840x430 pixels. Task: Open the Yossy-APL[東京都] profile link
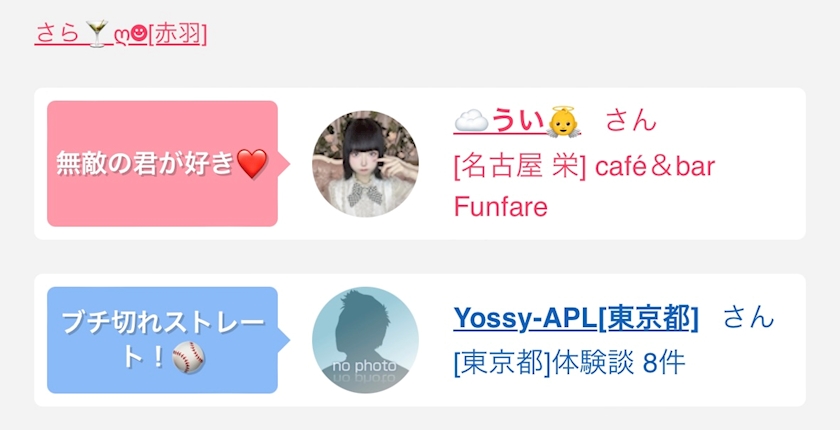576,318
